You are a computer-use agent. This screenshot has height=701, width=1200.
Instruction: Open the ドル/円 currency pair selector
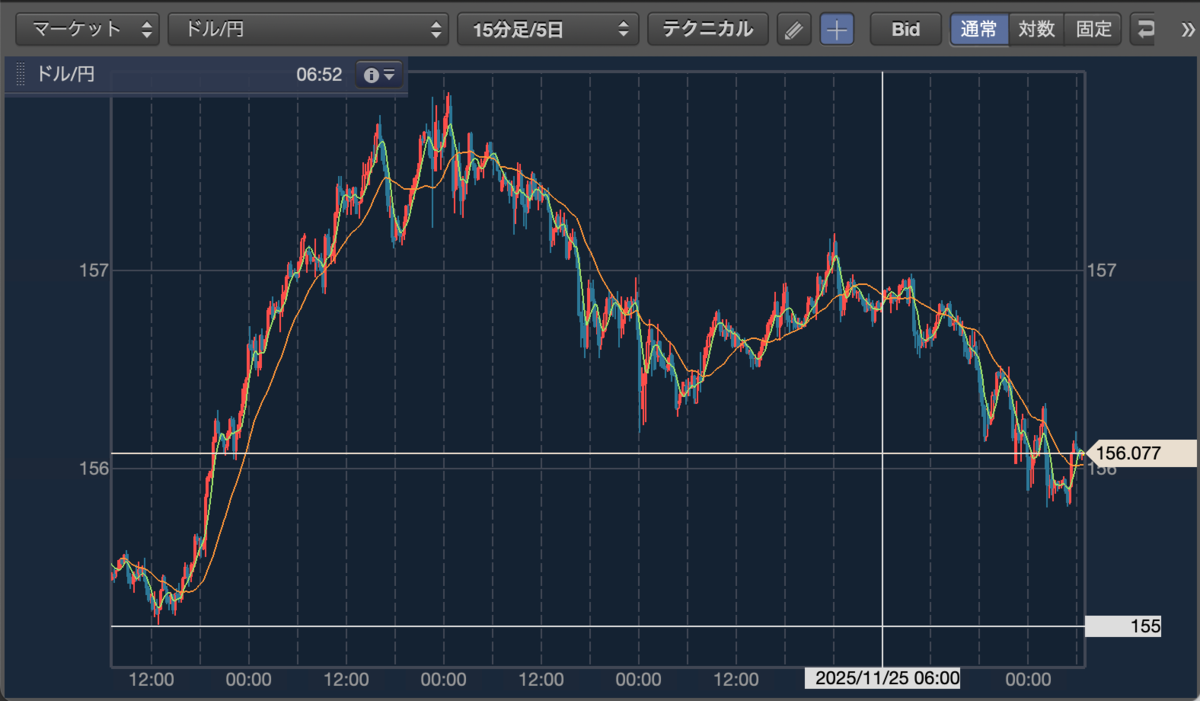[308, 29]
